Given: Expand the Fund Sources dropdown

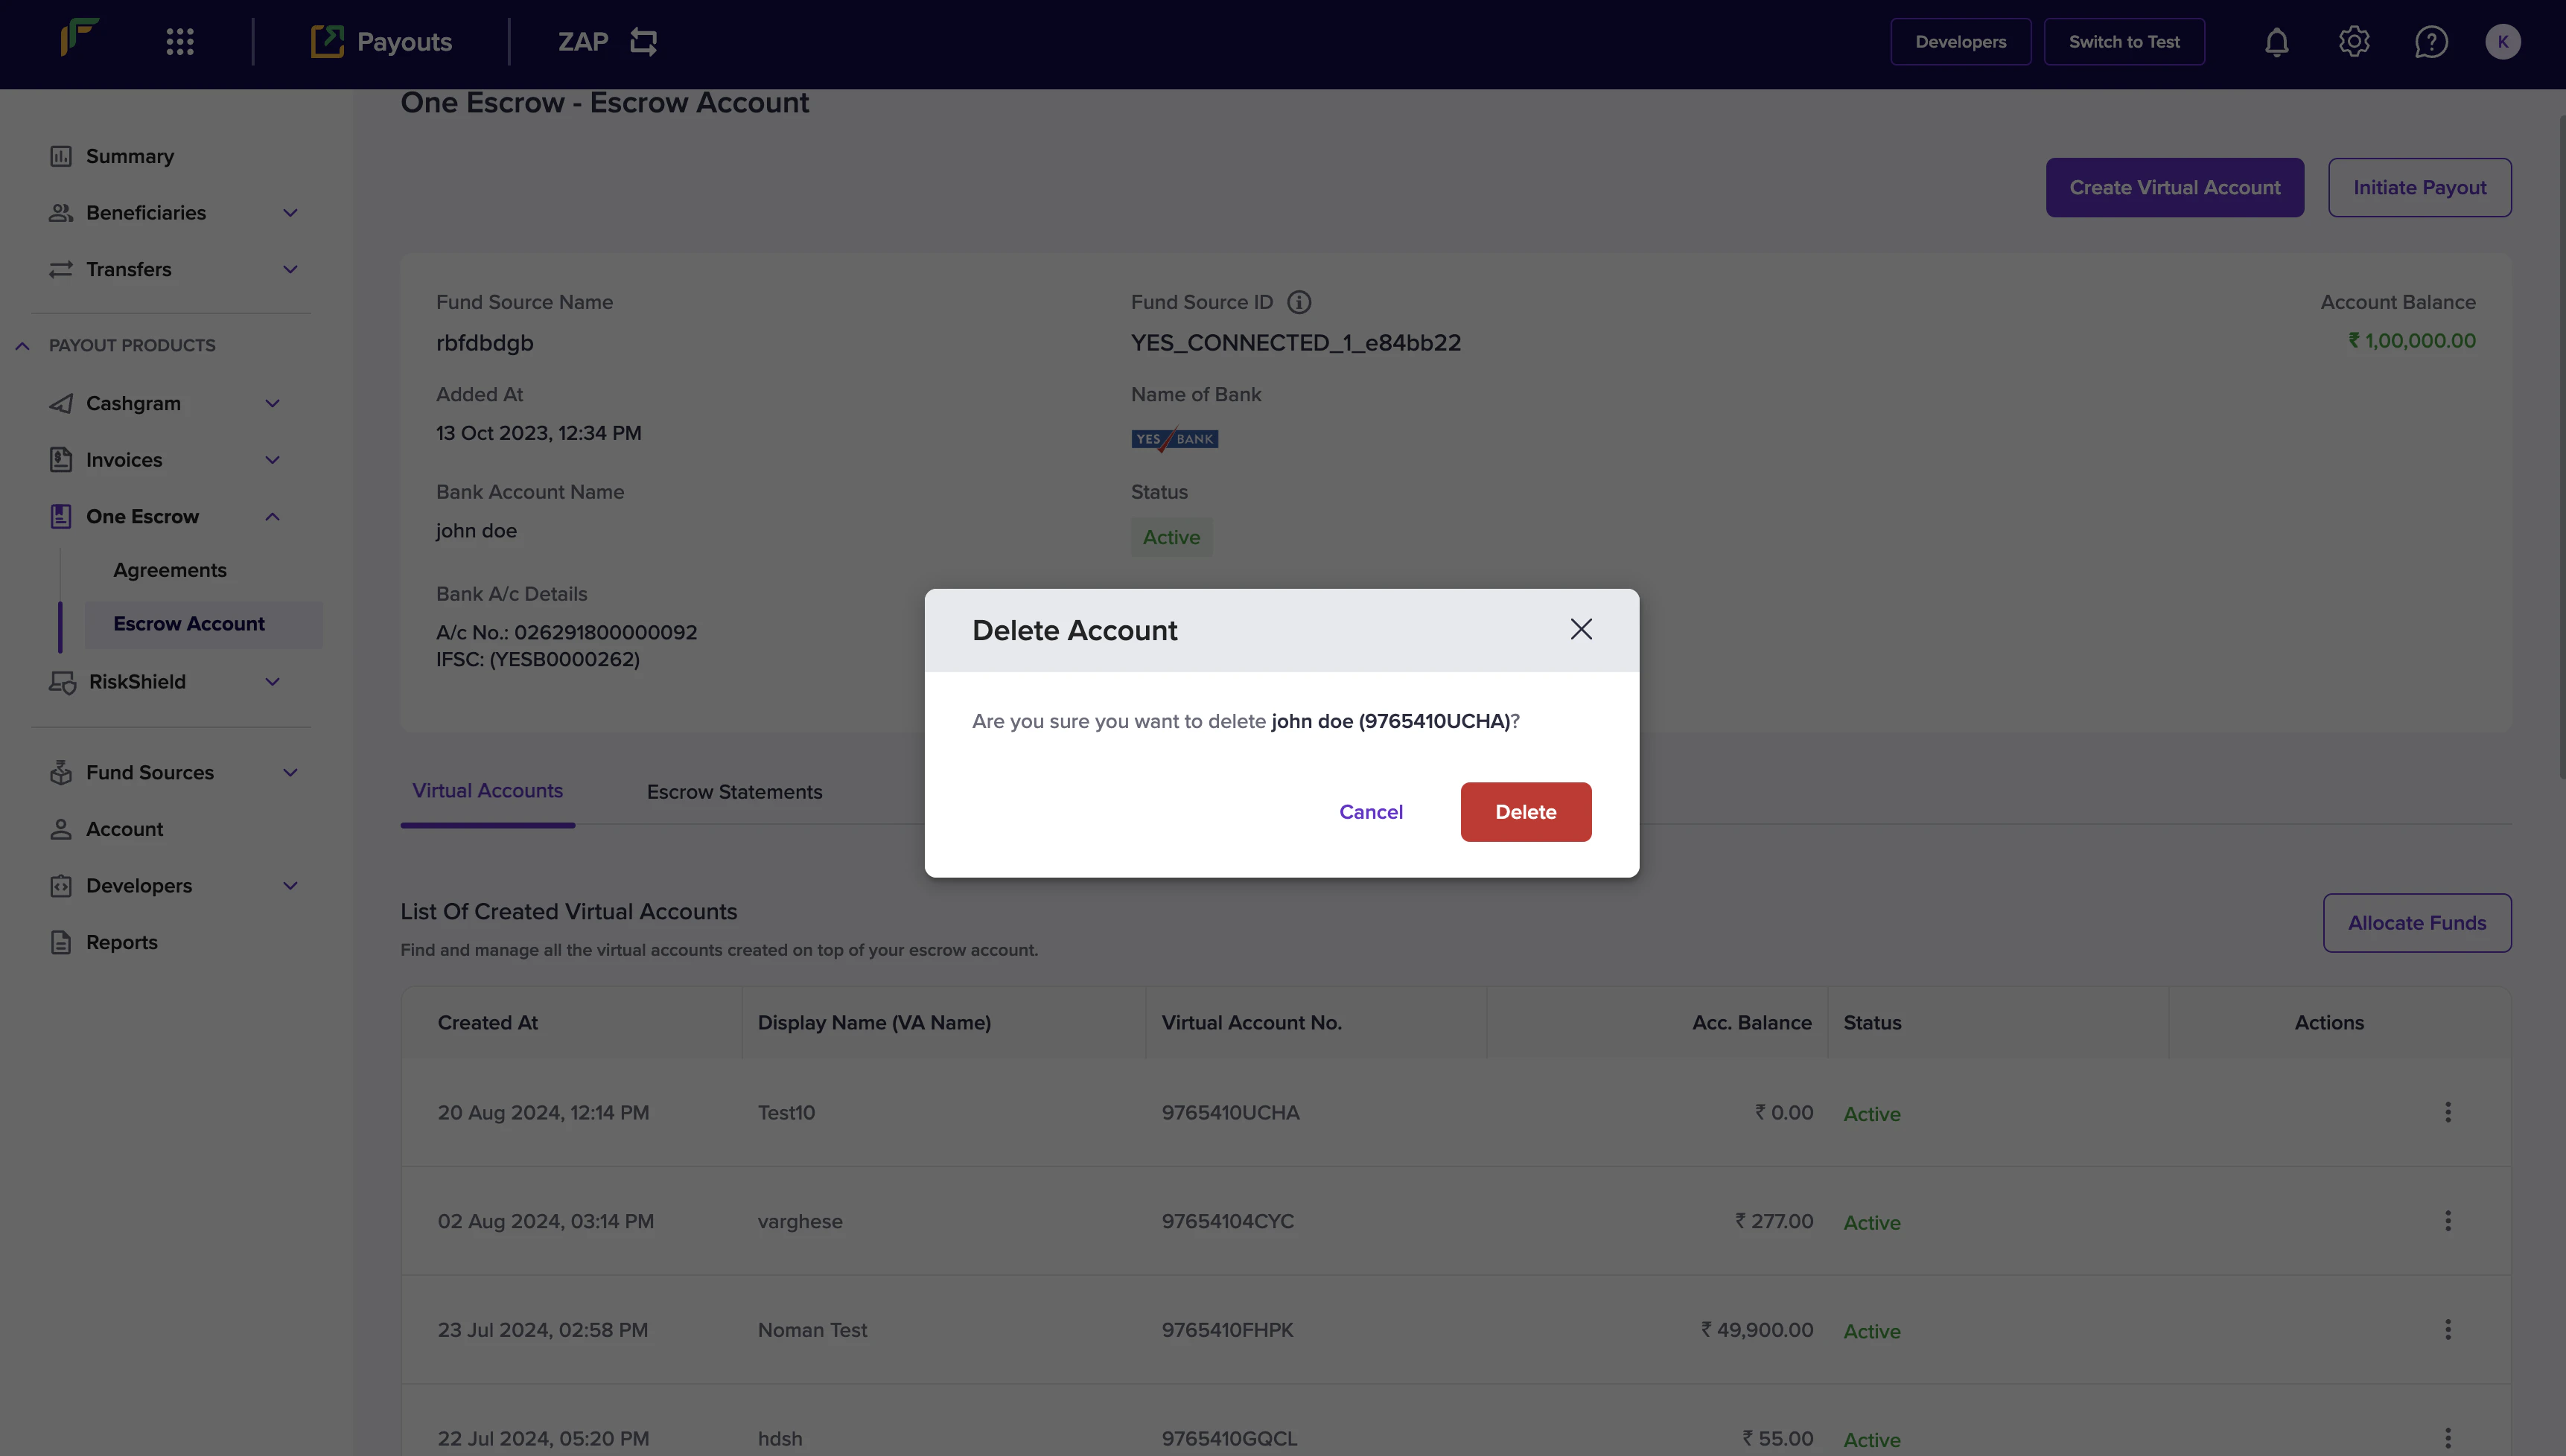Looking at the screenshot, I should (290, 773).
